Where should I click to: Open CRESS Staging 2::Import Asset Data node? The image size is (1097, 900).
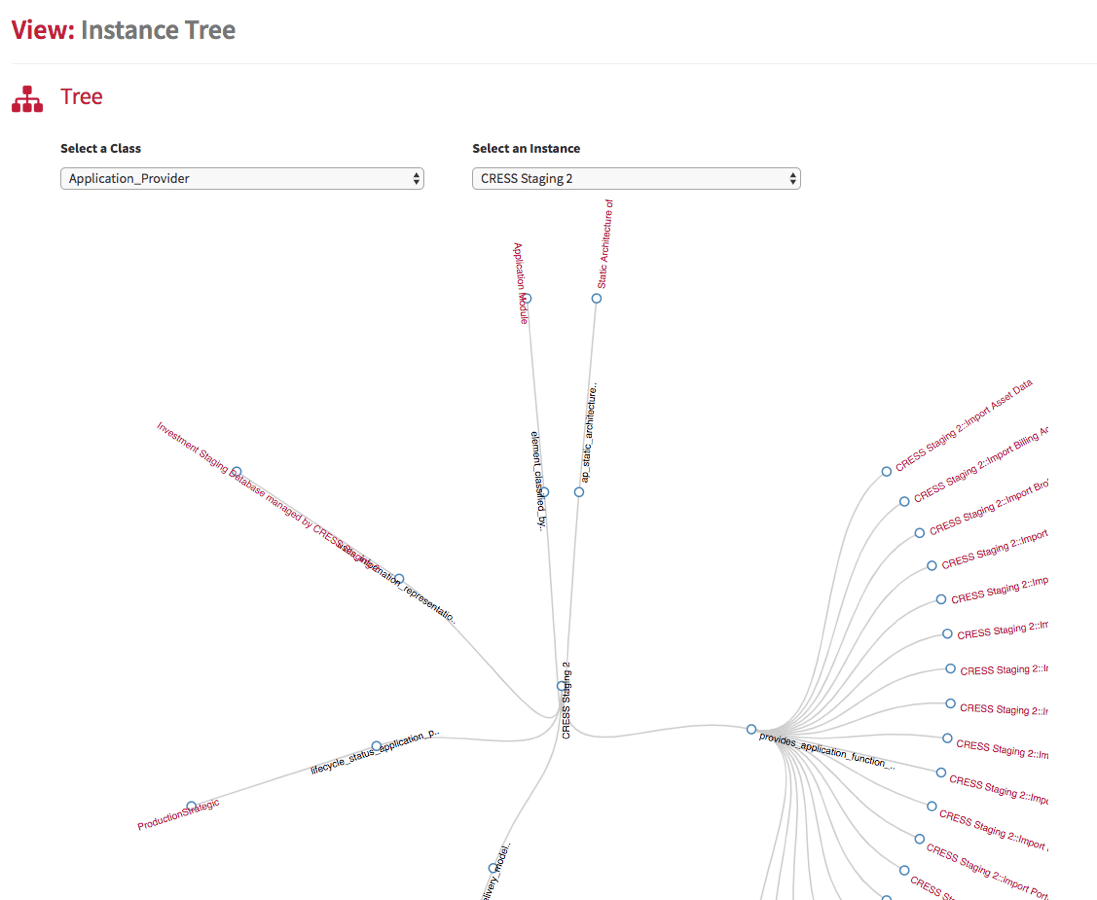[886, 472]
